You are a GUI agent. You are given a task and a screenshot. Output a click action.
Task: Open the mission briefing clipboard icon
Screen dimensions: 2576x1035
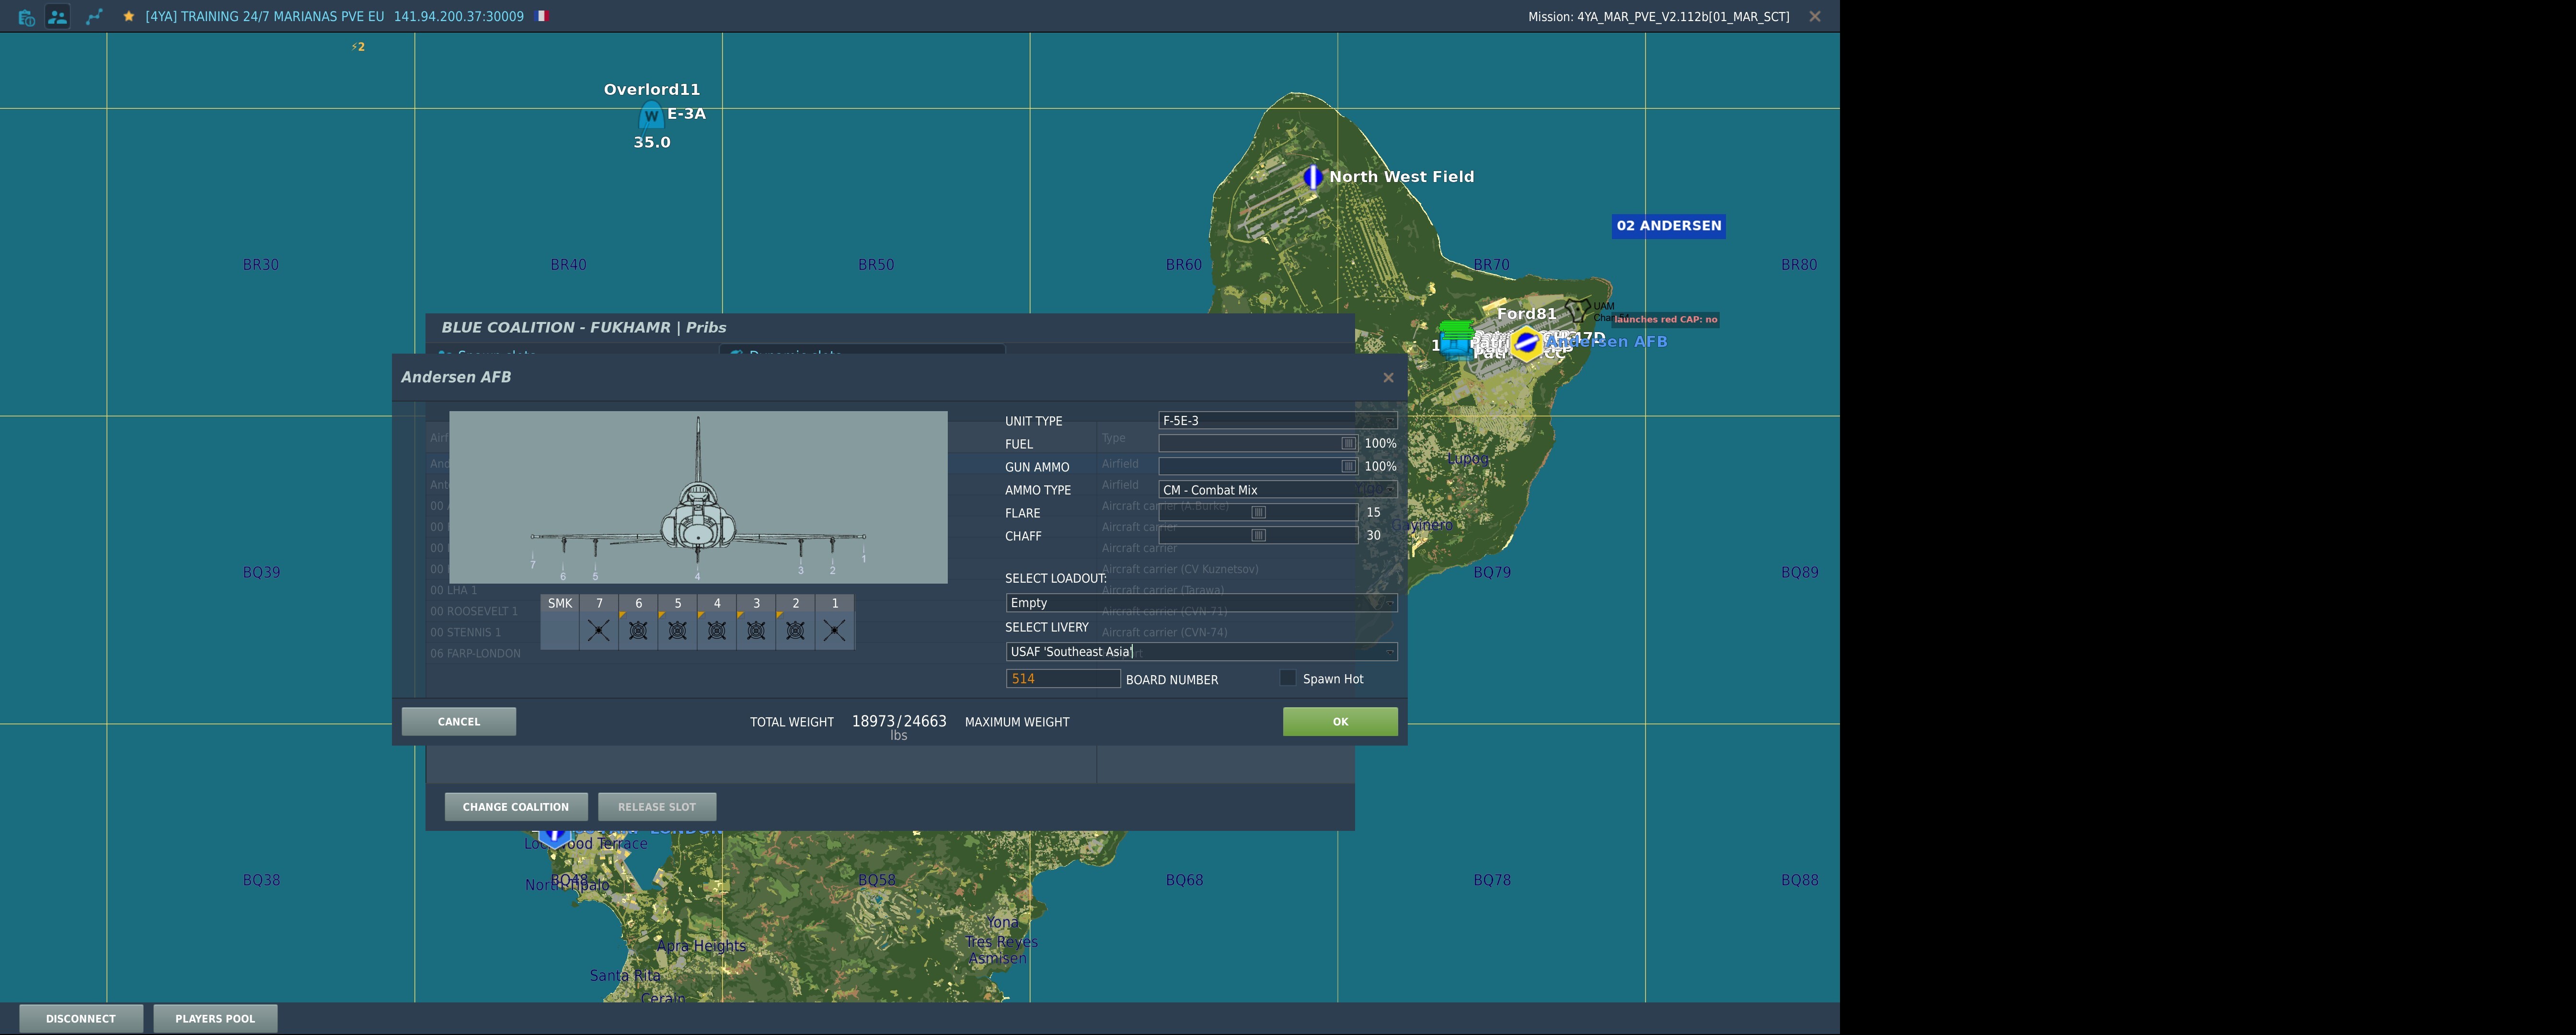coord(27,17)
